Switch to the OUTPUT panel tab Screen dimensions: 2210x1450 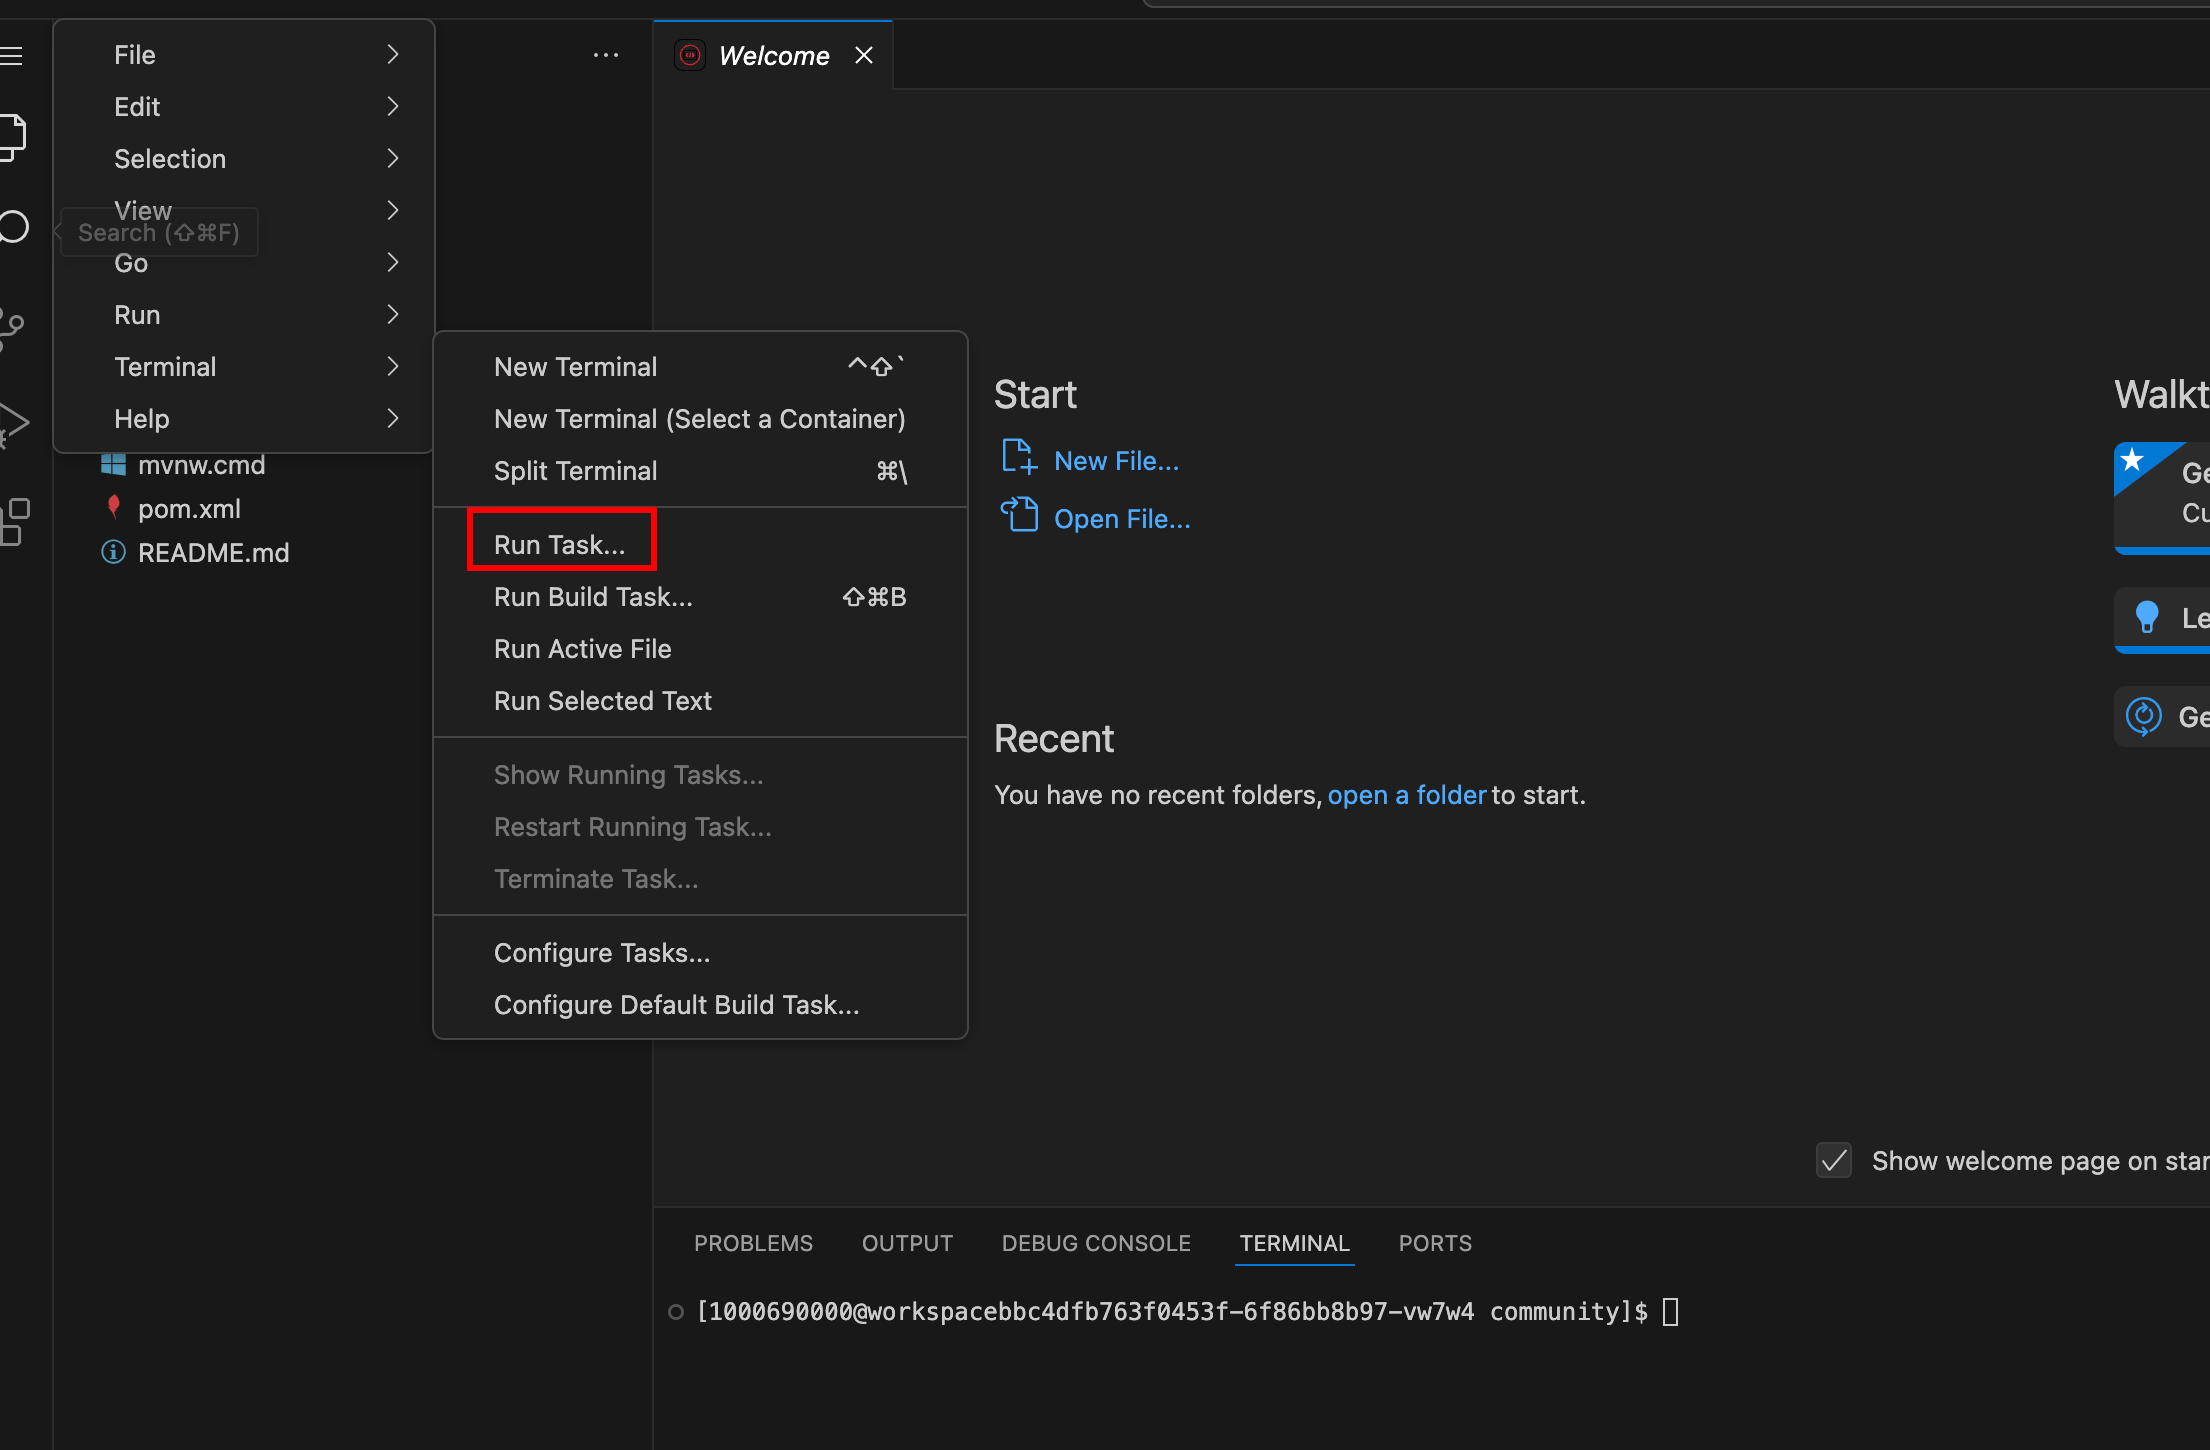point(907,1243)
